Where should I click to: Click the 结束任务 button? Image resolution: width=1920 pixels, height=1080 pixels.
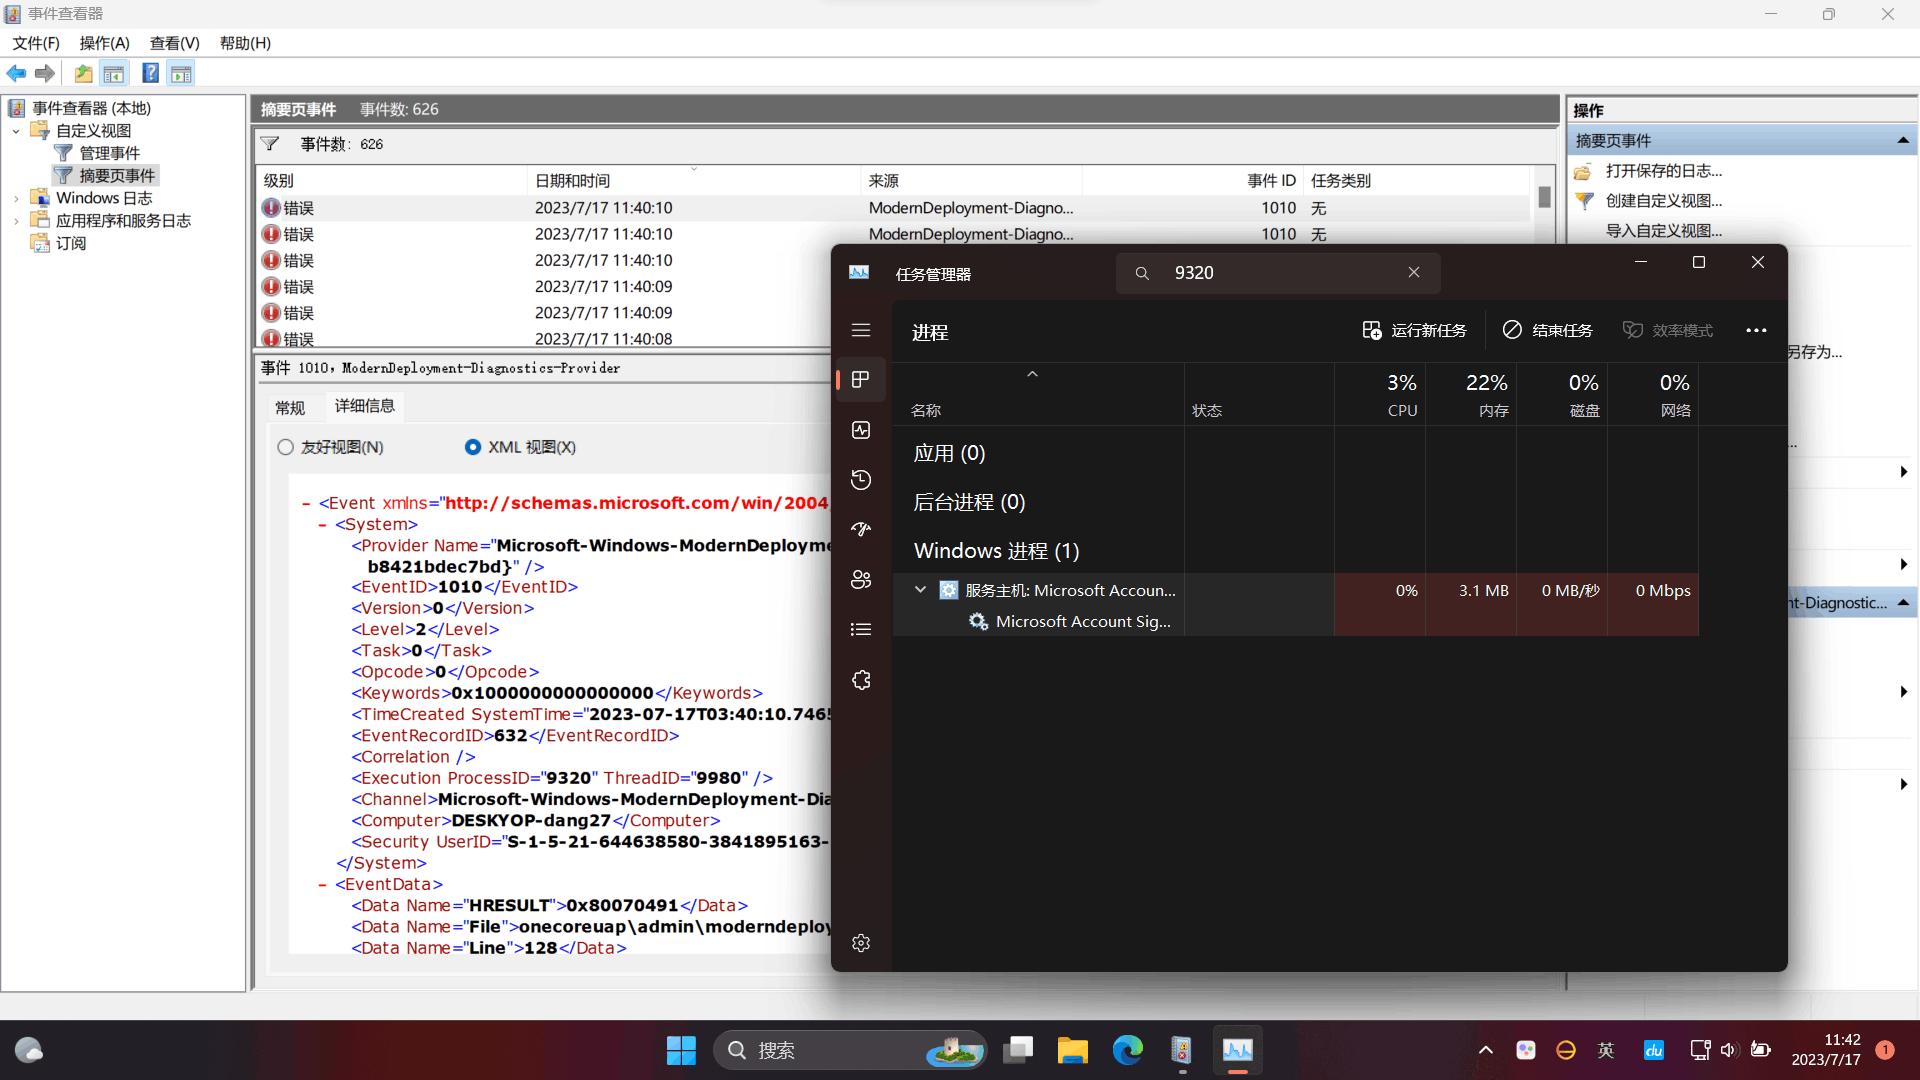point(1548,330)
